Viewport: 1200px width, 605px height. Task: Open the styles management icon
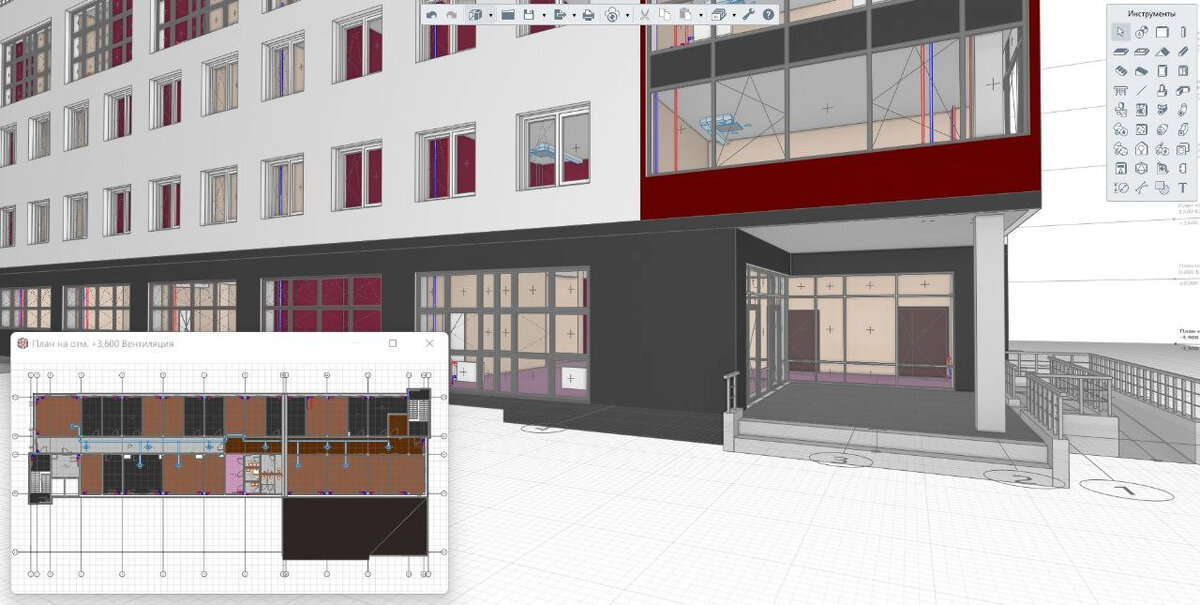pyautogui.click(x=718, y=15)
